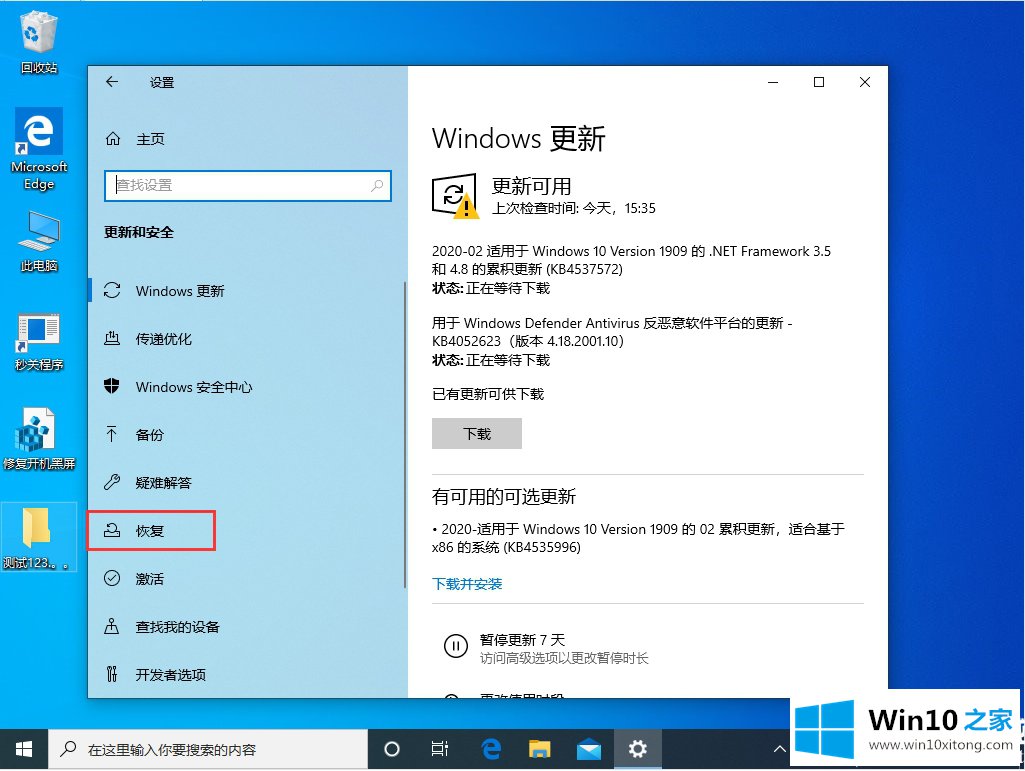Select the 恢复 recovery icon
This screenshot has width=1025, height=771.
pos(112,530)
